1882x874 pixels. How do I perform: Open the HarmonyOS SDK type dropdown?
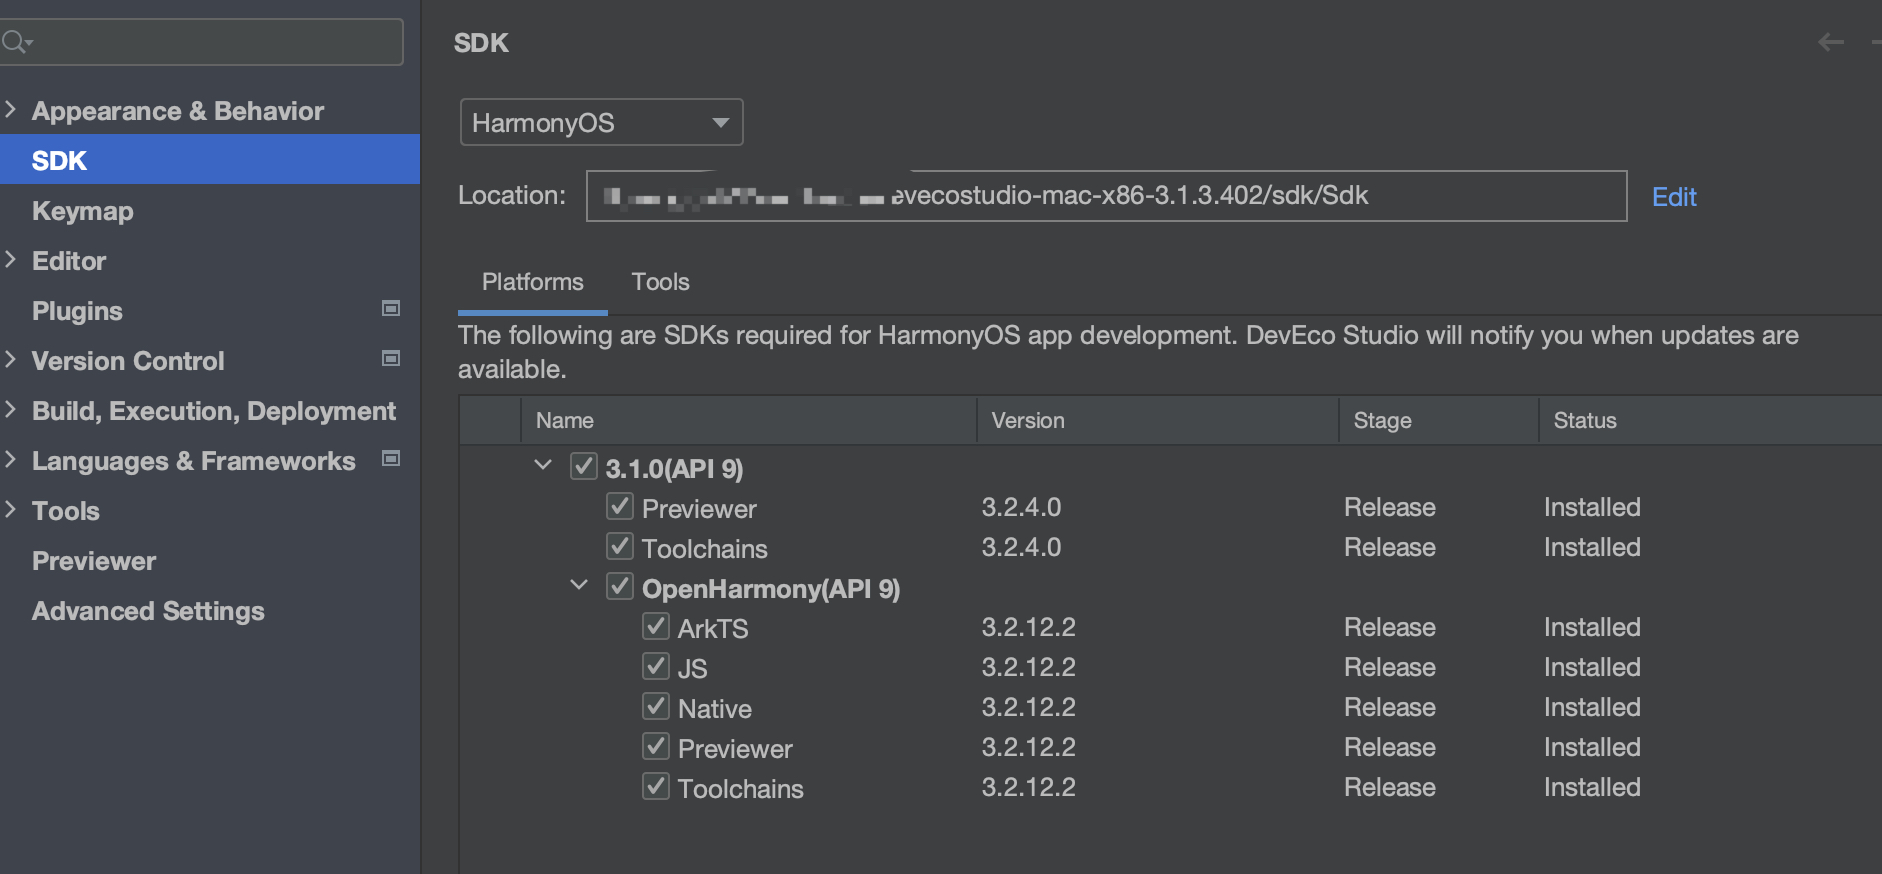pos(601,122)
